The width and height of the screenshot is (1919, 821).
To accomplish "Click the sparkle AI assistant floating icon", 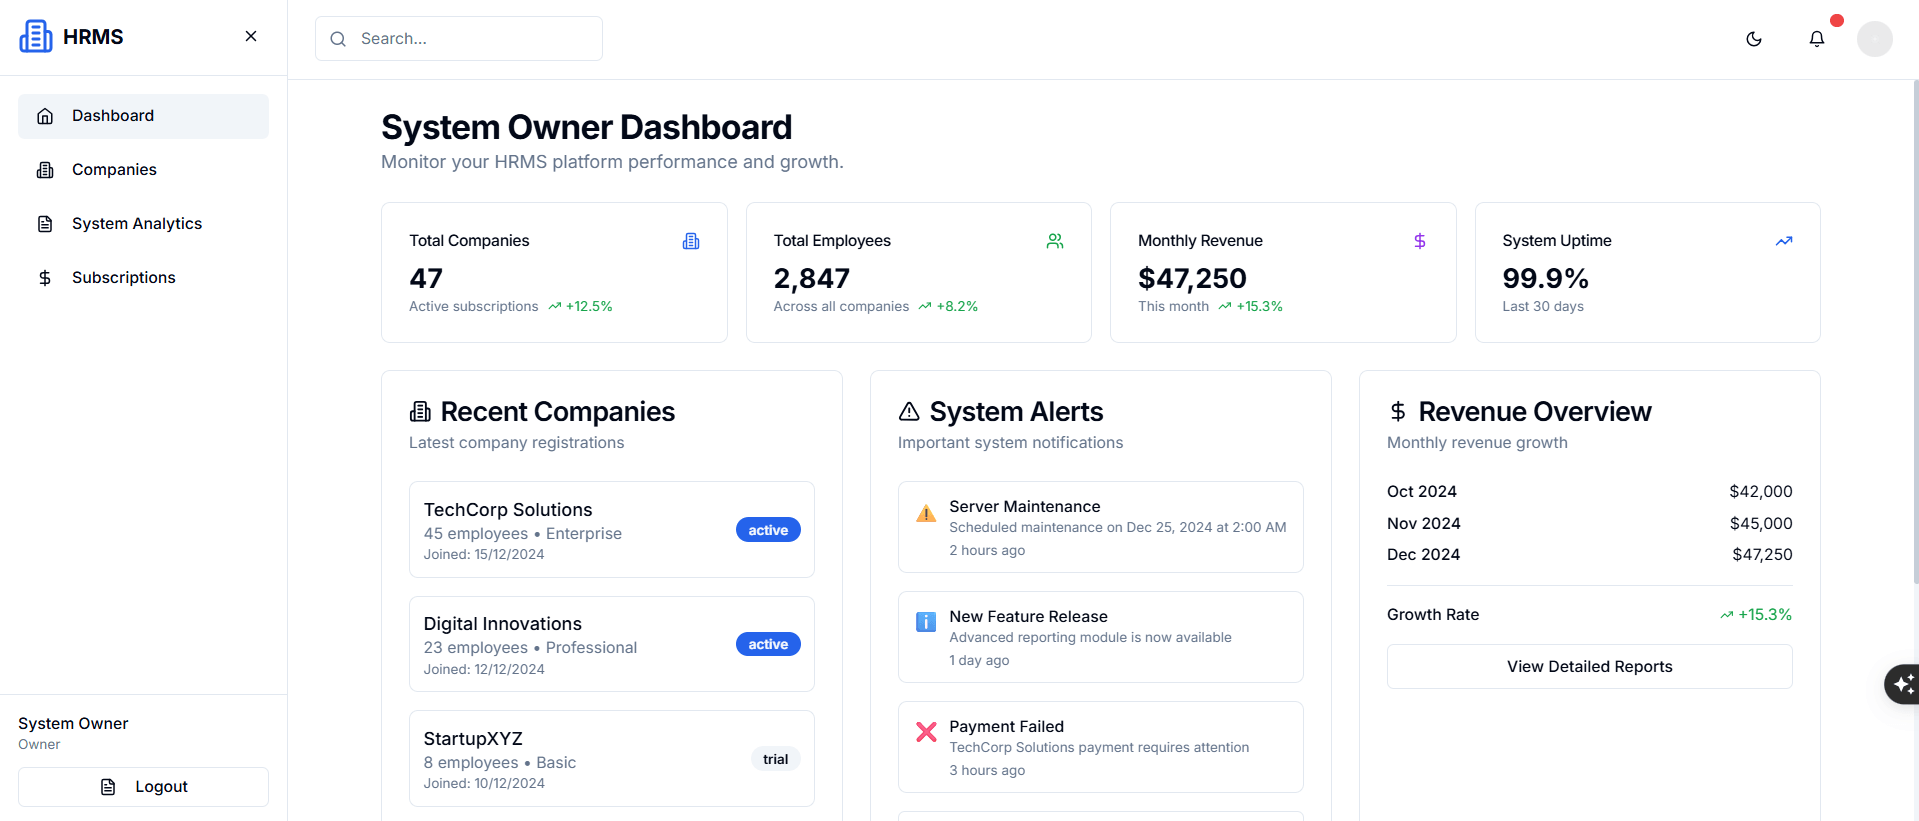I will [x=1903, y=684].
